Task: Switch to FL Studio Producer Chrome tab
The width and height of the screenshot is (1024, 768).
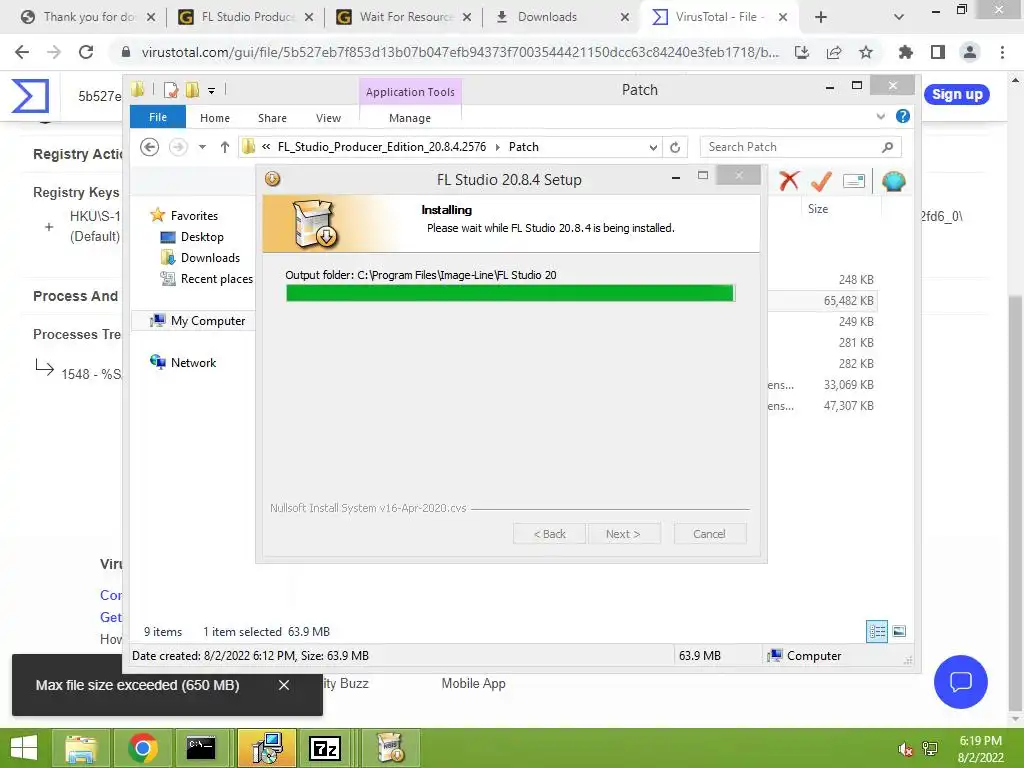Action: [246, 17]
